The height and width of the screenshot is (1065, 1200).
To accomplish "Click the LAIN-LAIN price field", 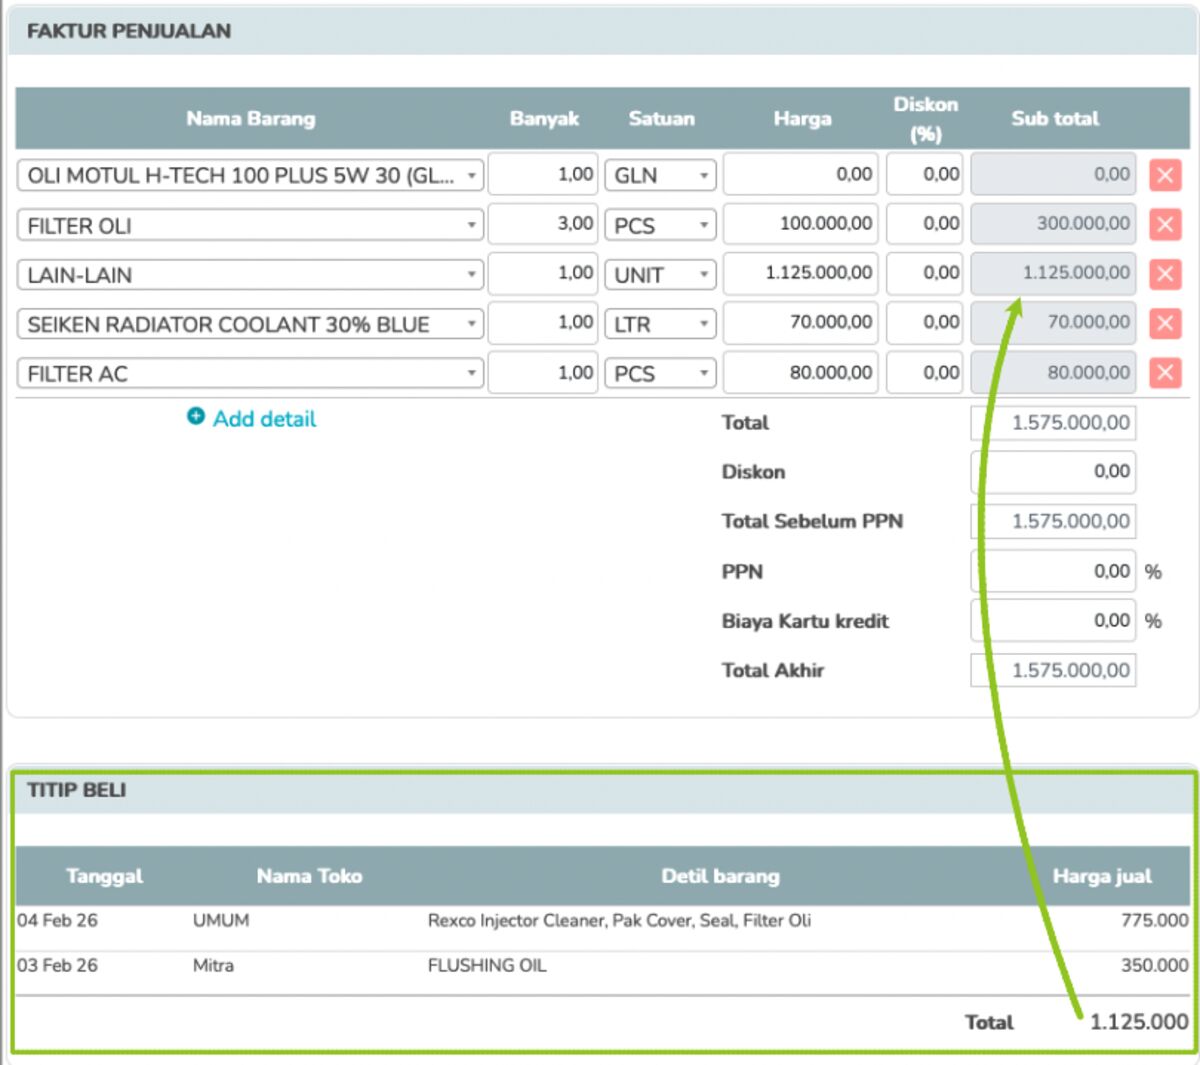I will pos(800,273).
